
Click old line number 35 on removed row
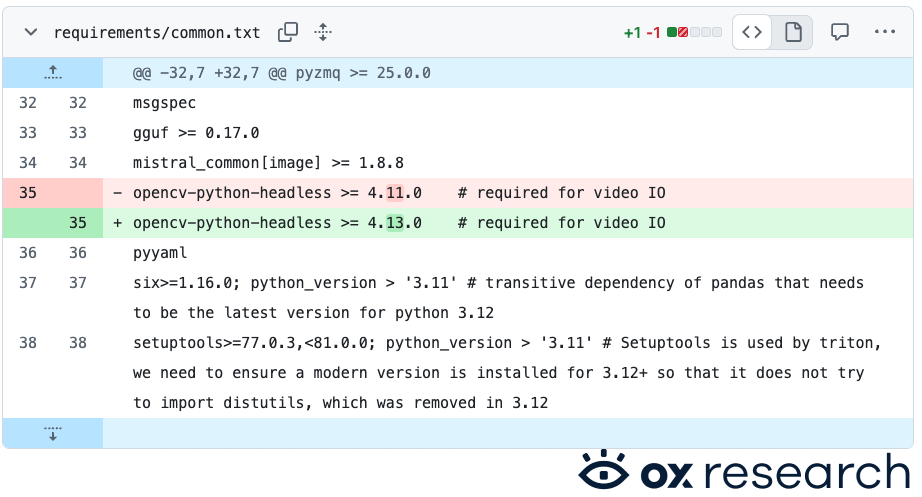28,193
